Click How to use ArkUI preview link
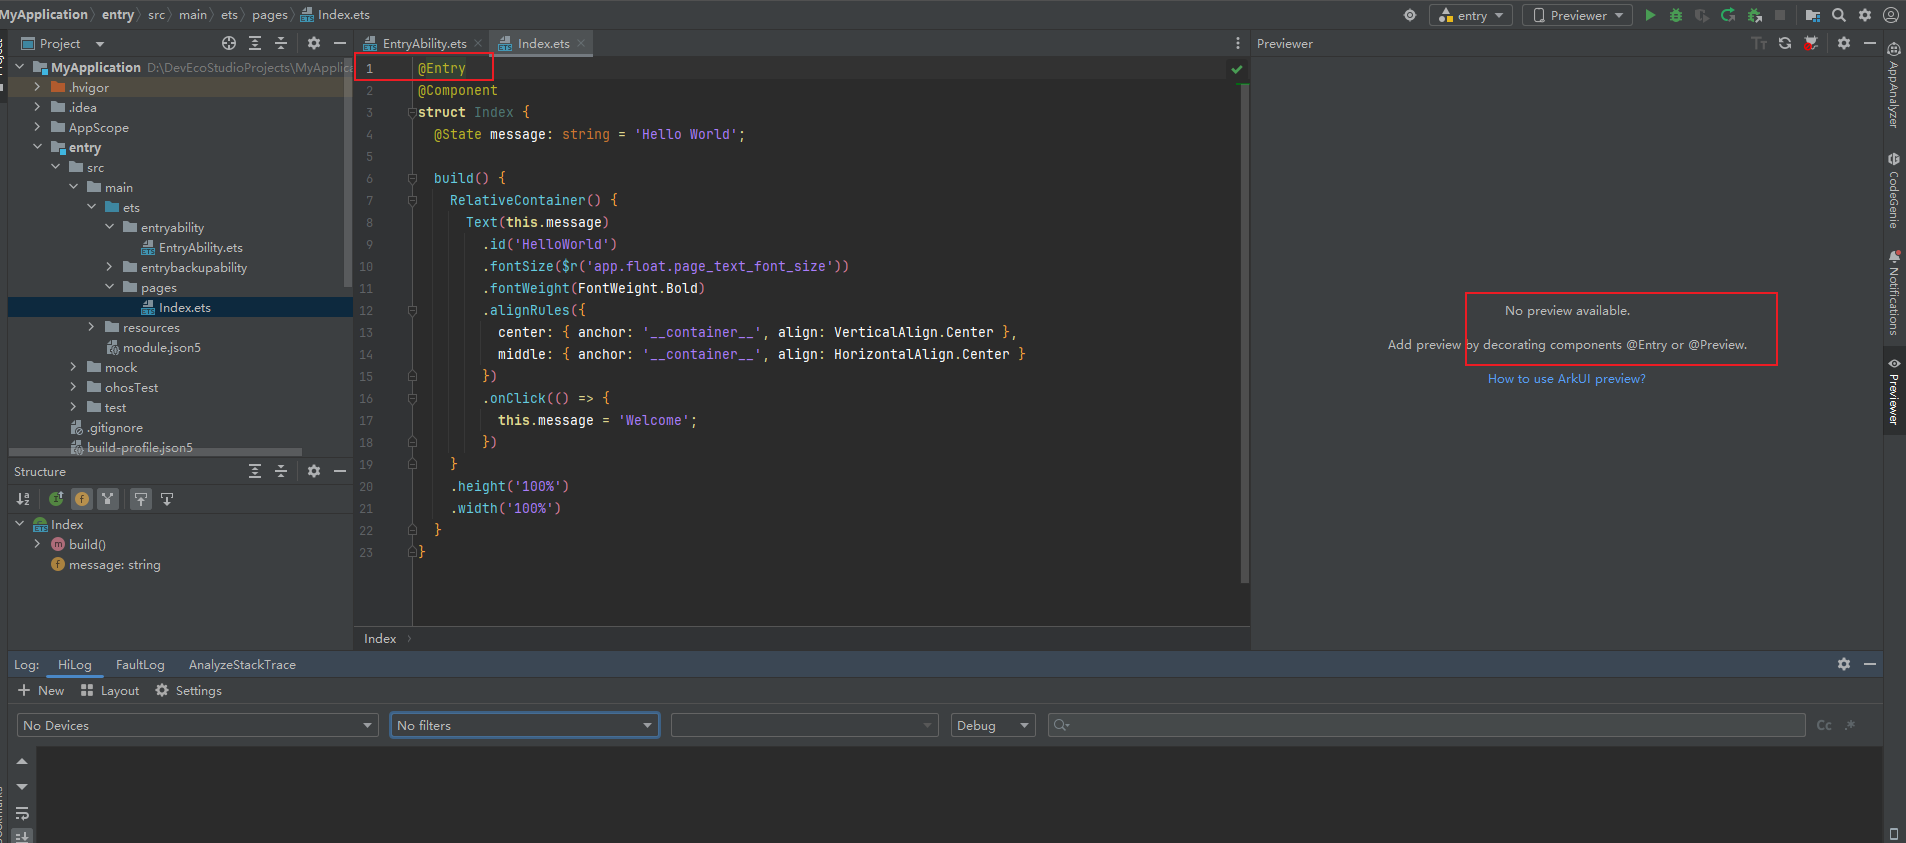1906x843 pixels. click(1566, 378)
